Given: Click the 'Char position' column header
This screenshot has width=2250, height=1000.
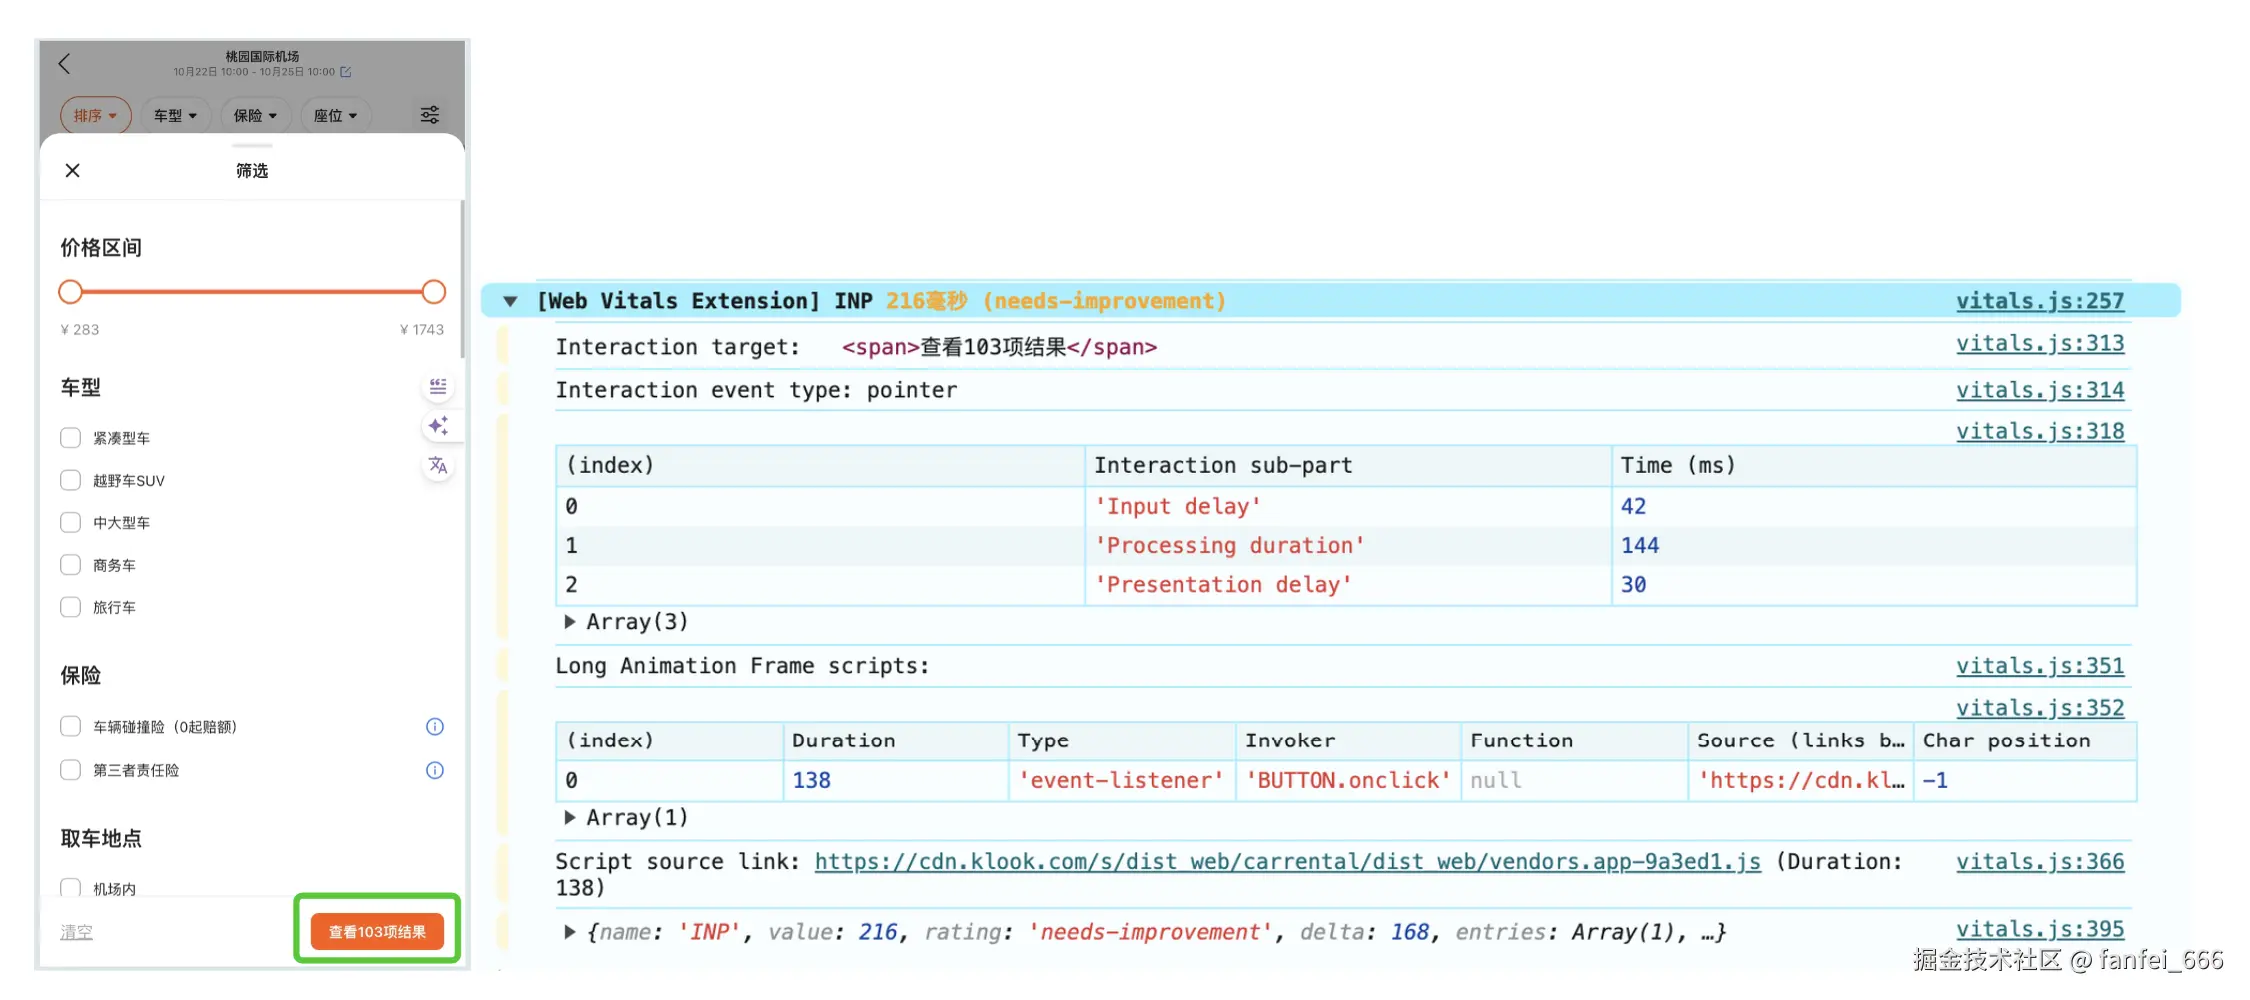Looking at the screenshot, I should pos(2025,741).
